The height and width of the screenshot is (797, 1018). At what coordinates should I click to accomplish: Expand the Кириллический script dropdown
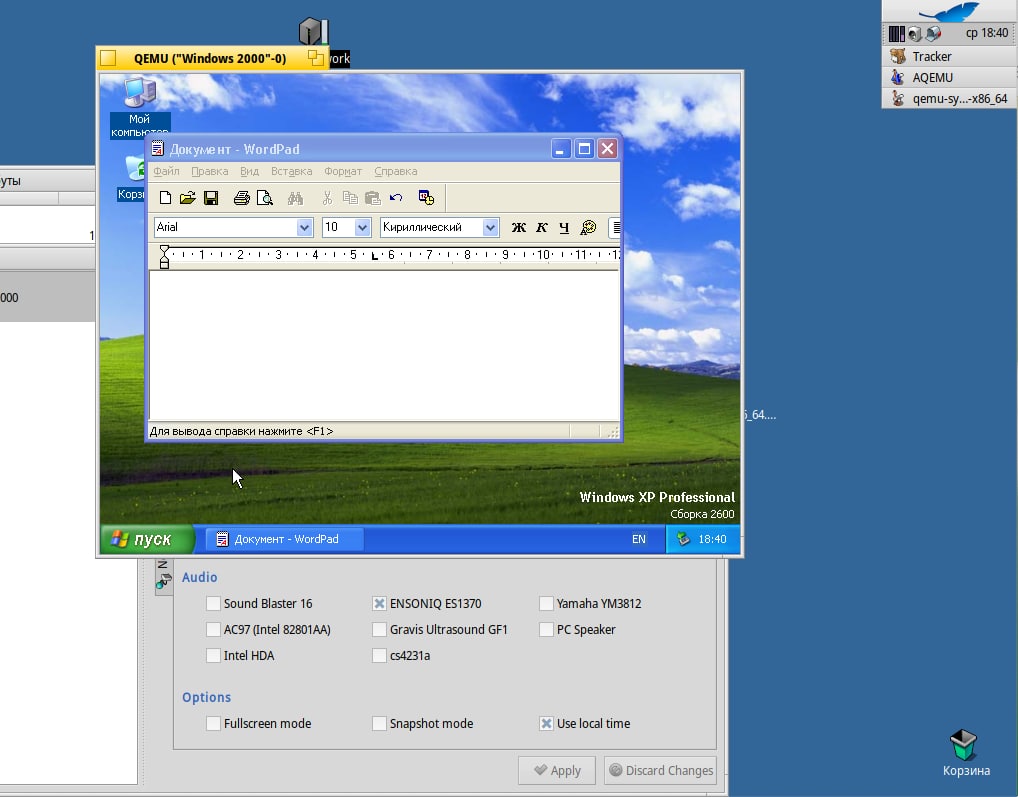tap(490, 227)
